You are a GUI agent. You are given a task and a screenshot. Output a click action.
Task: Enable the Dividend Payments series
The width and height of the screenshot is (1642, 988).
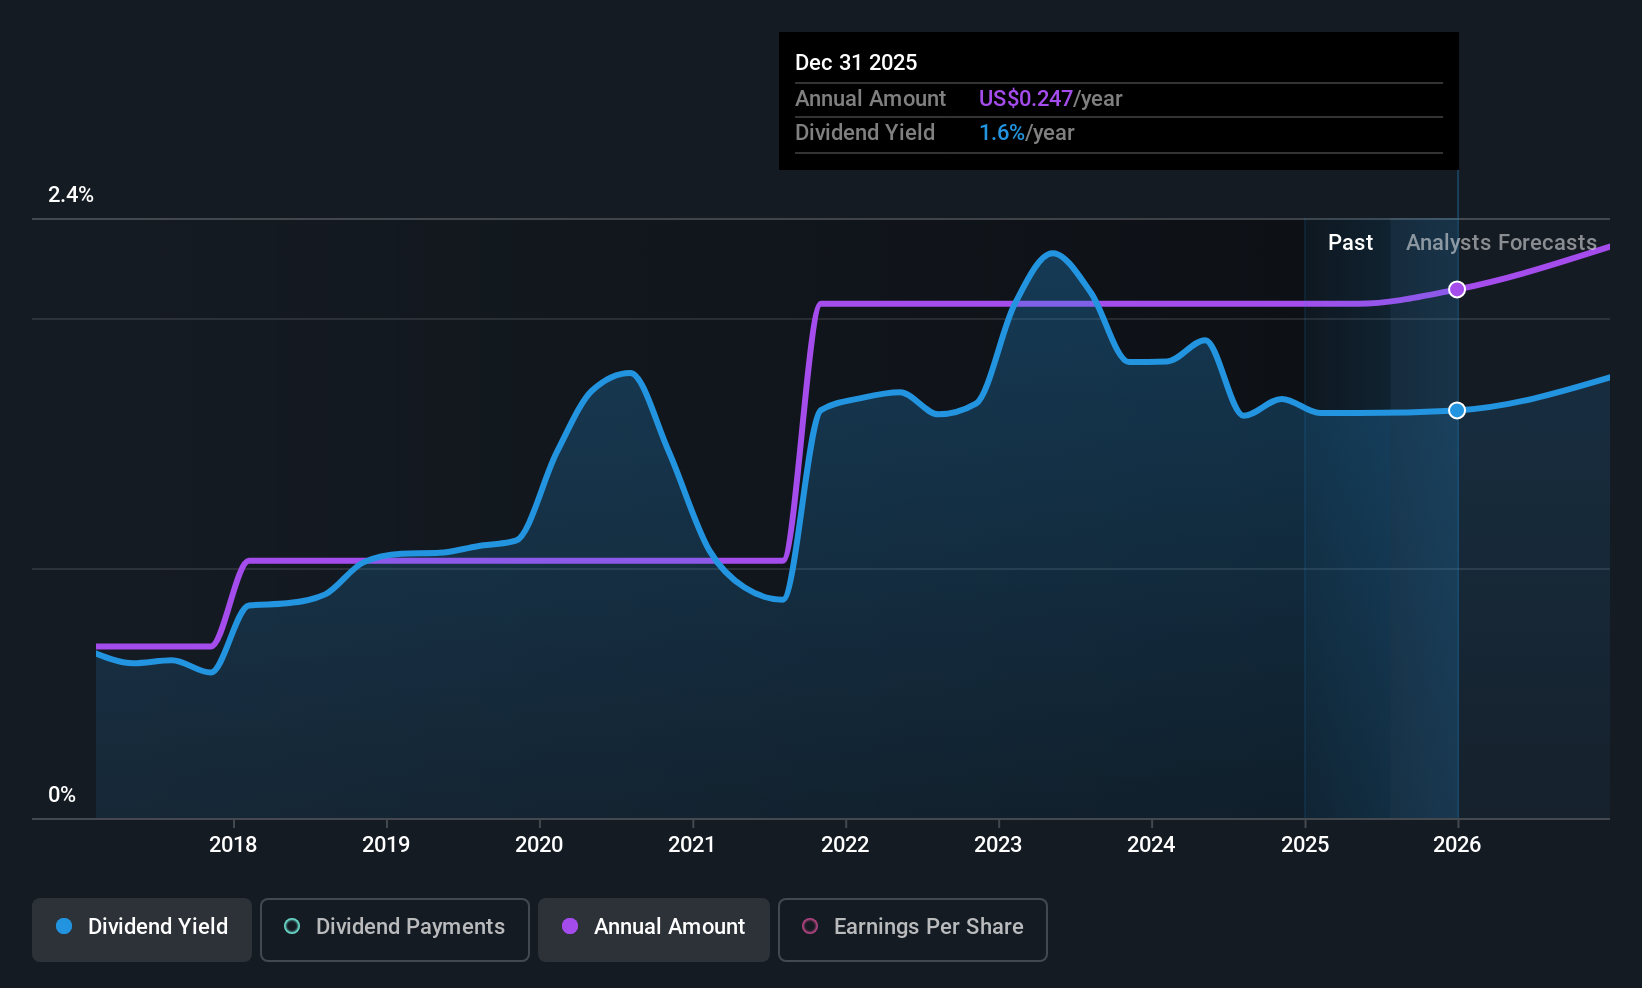pyautogui.click(x=395, y=929)
